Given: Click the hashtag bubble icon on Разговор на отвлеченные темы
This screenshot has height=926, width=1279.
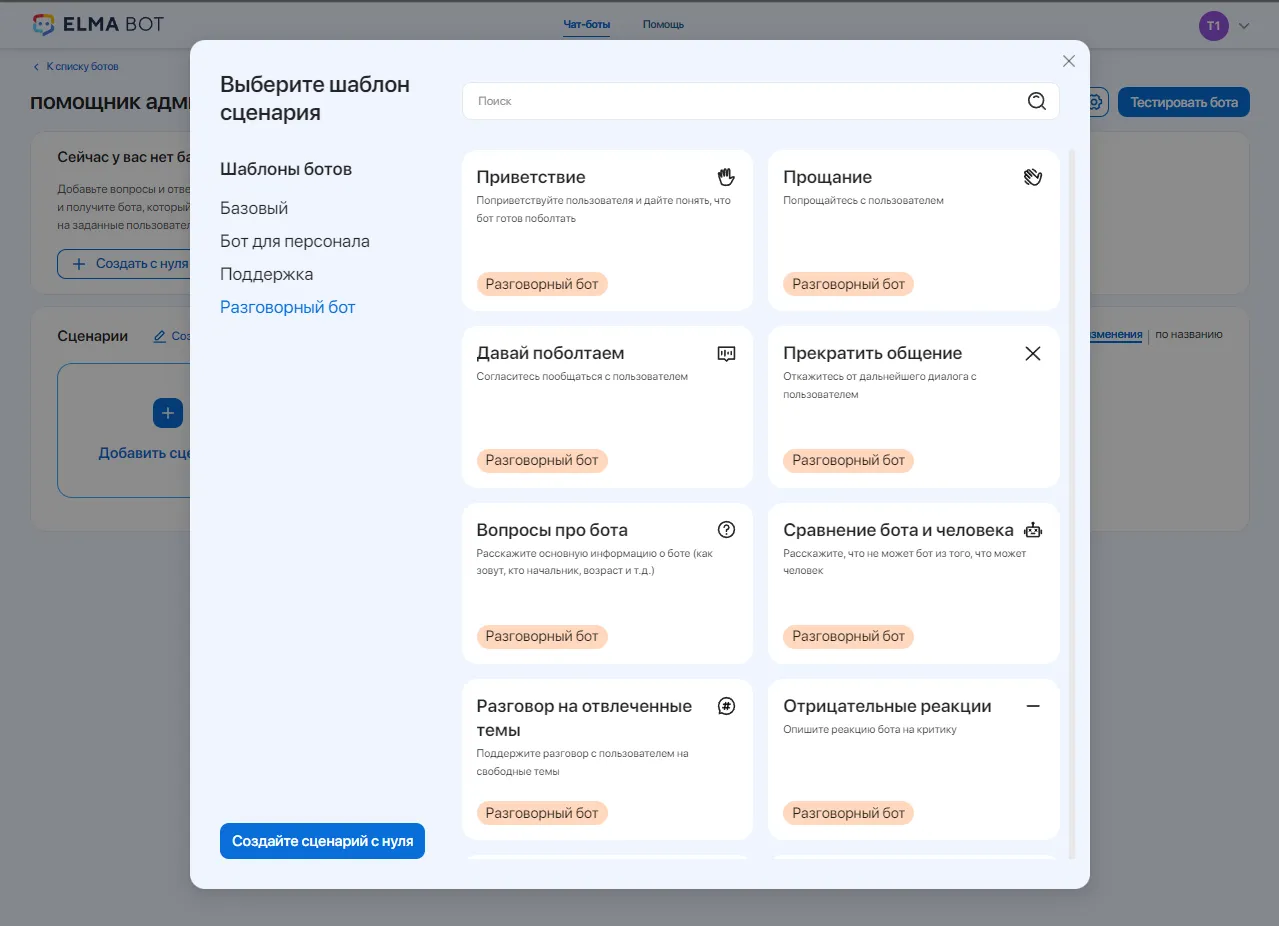Looking at the screenshot, I should (x=726, y=706).
